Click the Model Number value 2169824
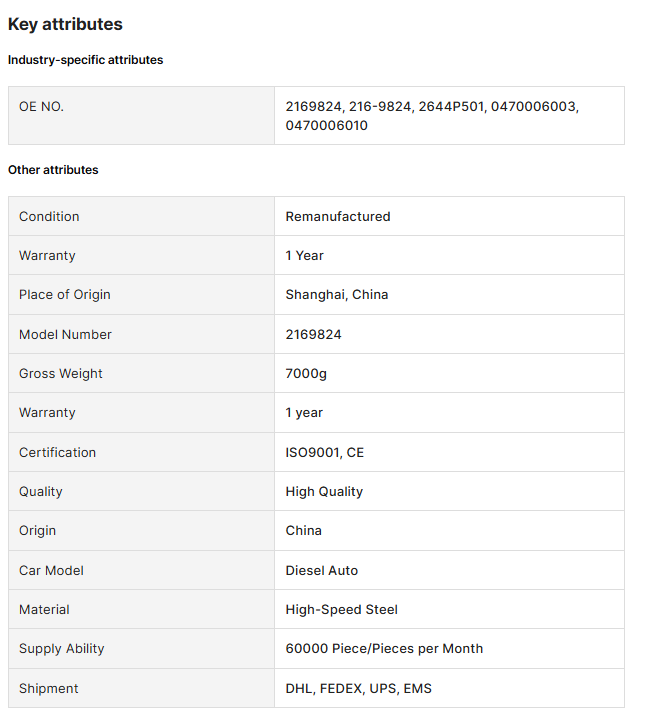652x710 pixels. point(313,335)
